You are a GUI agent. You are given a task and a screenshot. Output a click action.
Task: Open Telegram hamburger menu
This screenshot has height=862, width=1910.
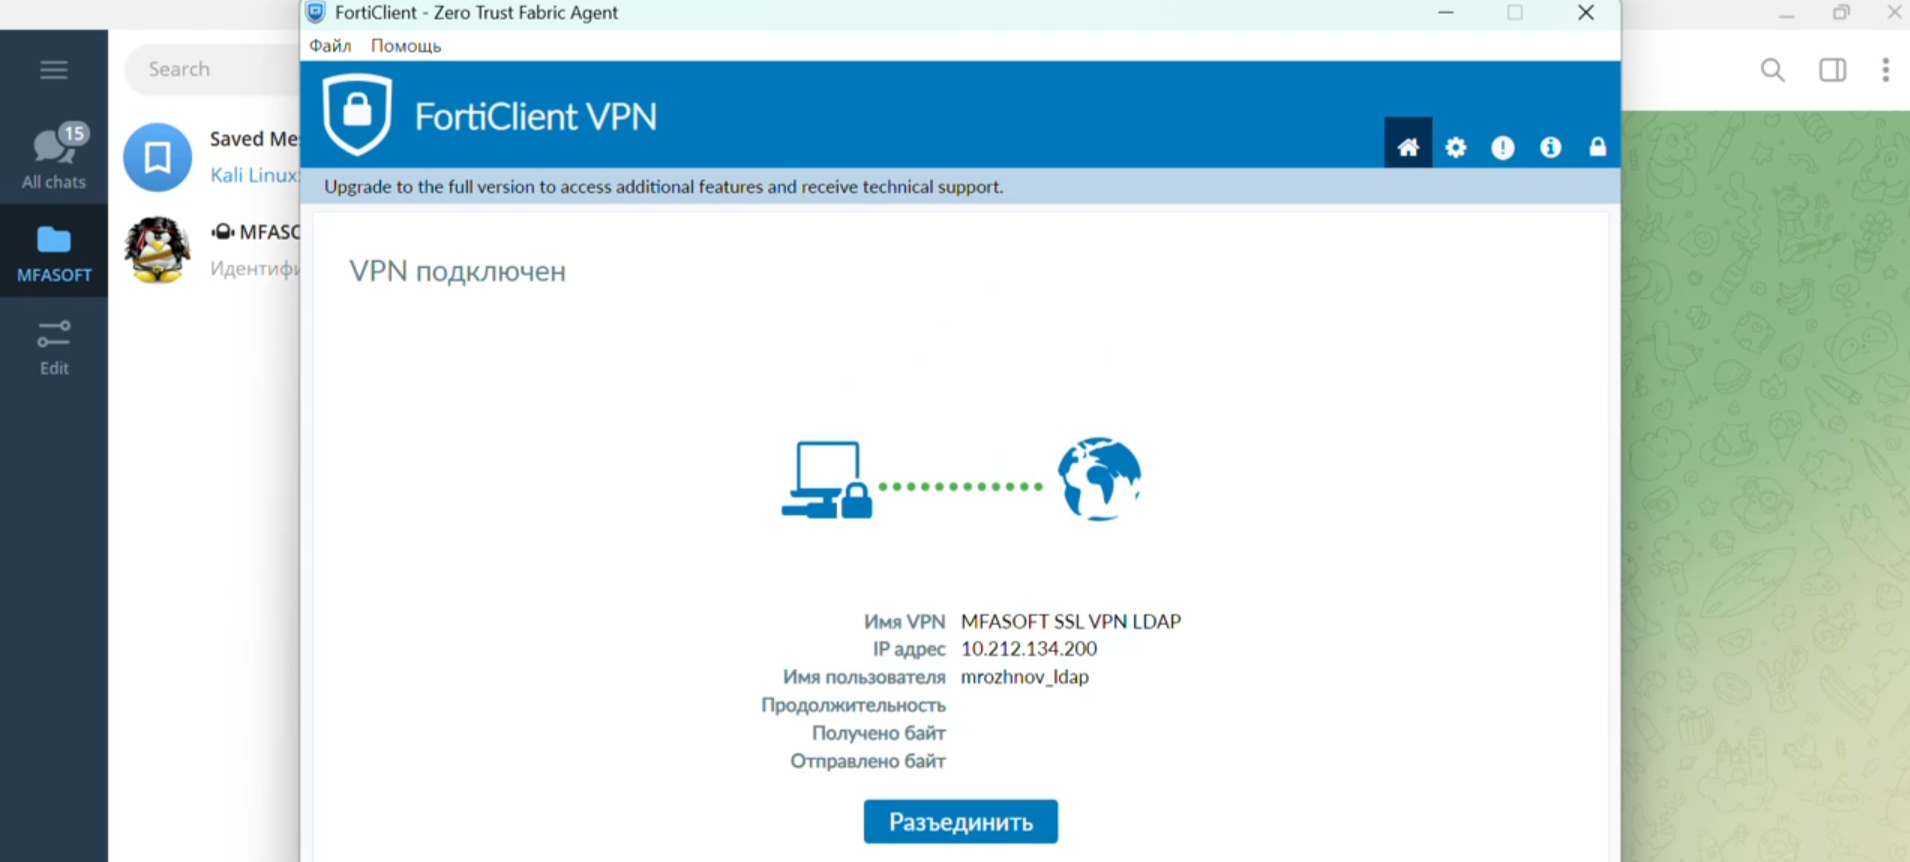54,69
